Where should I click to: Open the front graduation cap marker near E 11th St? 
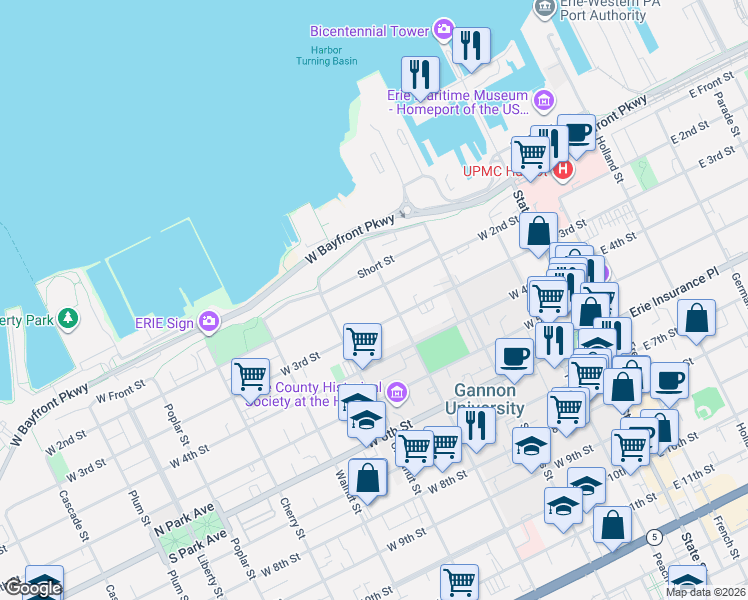click(x=563, y=507)
